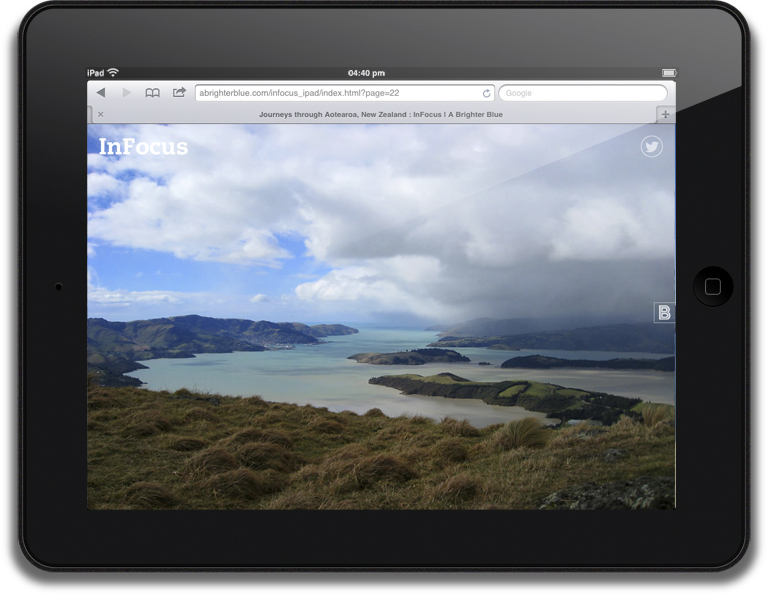768x595 pixels.
Task: Open the bookmarks book icon
Action: [152, 93]
